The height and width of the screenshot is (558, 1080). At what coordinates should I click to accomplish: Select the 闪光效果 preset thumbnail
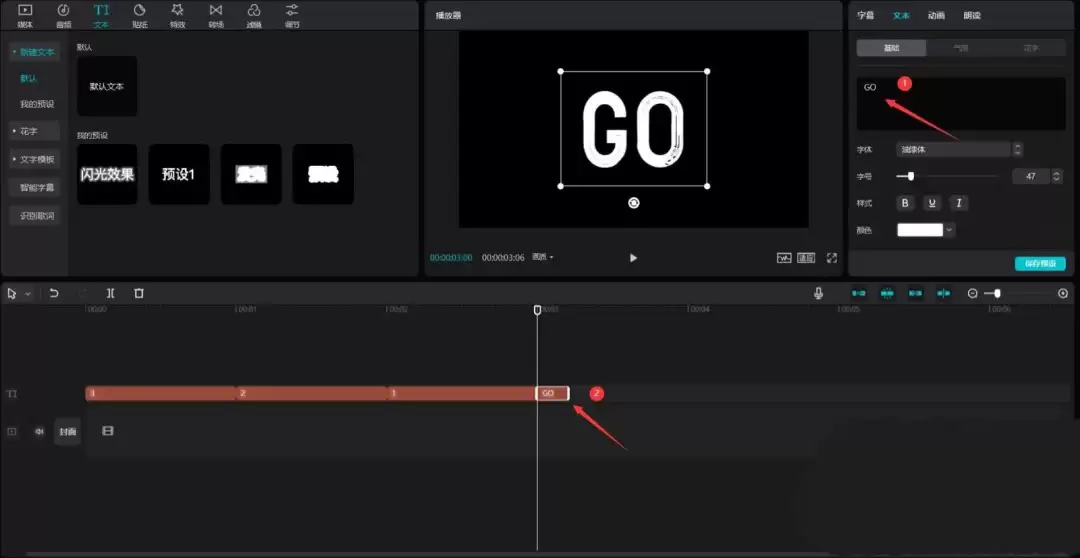(107, 174)
